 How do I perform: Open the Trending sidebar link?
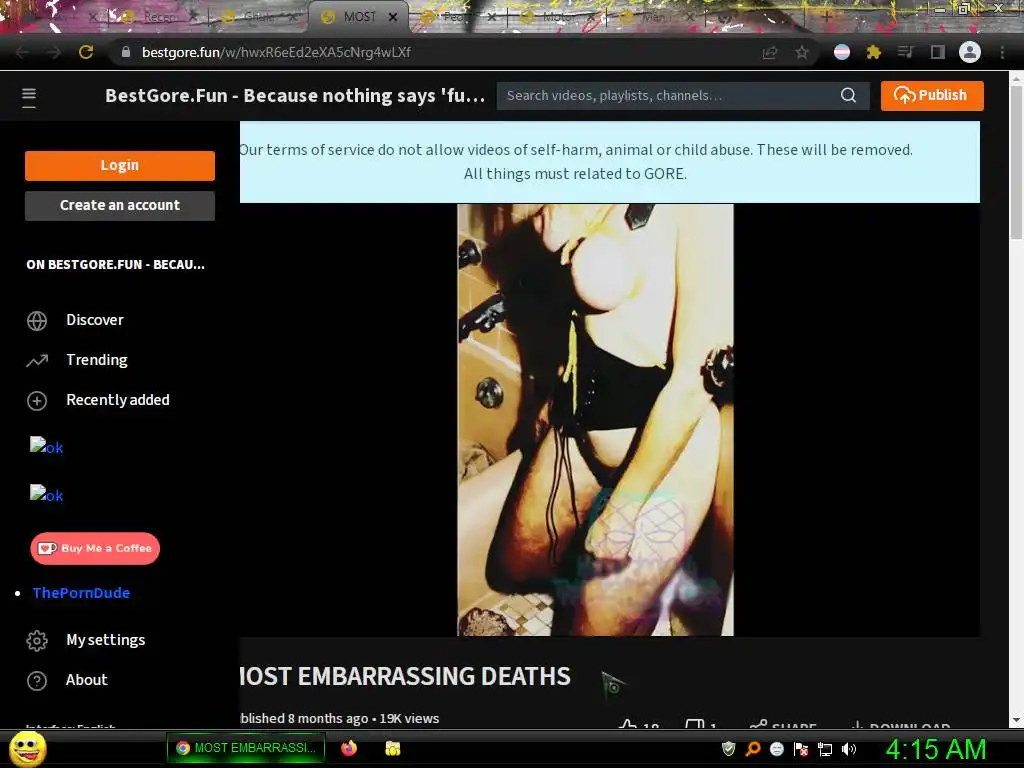click(x=97, y=360)
